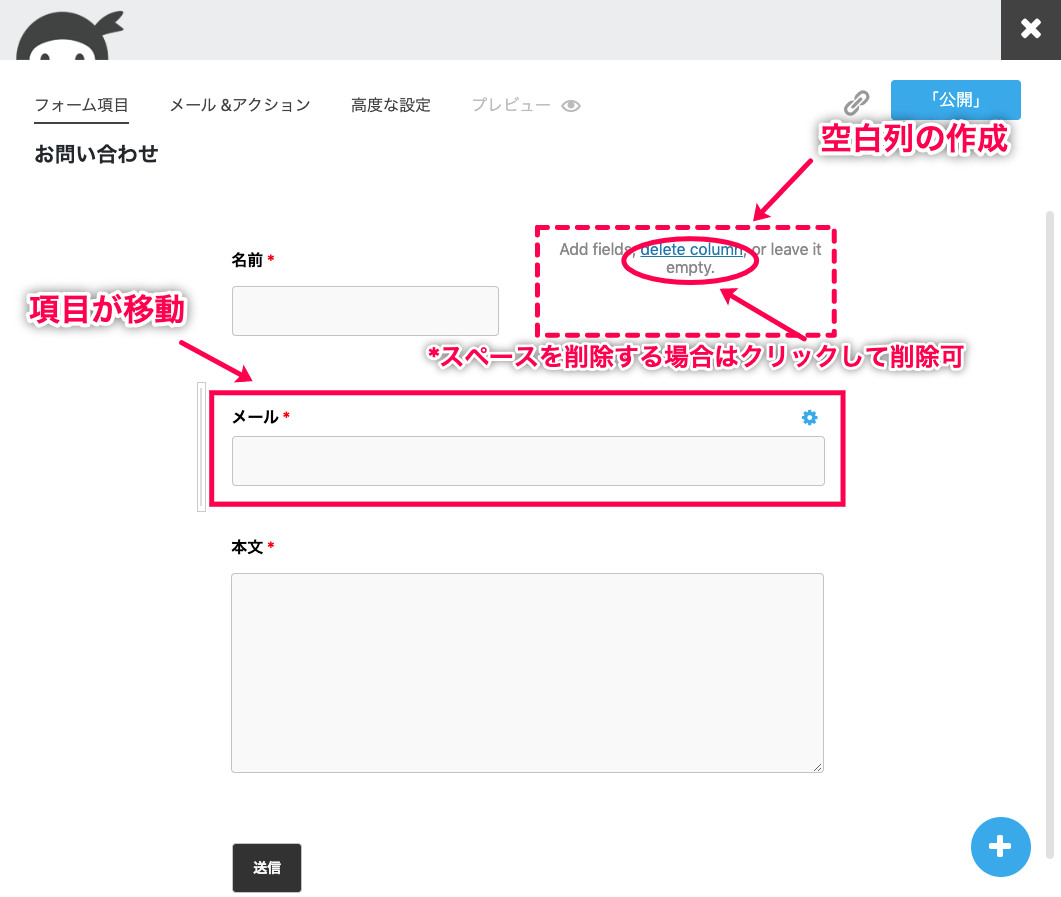The height and width of the screenshot is (897, 1061).
Task: Open the フォーム項目 tab
Action: click(81, 106)
